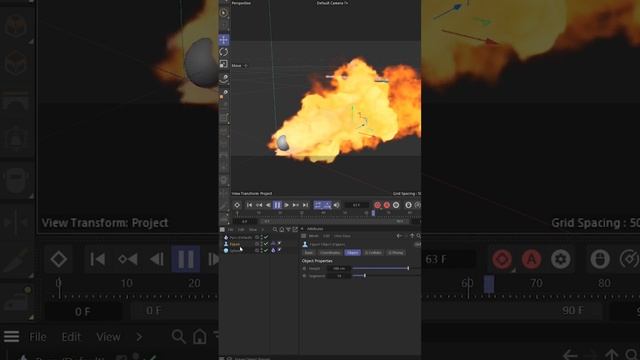Toggle the enable checkmark for Pyro Default

click(266, 237)
